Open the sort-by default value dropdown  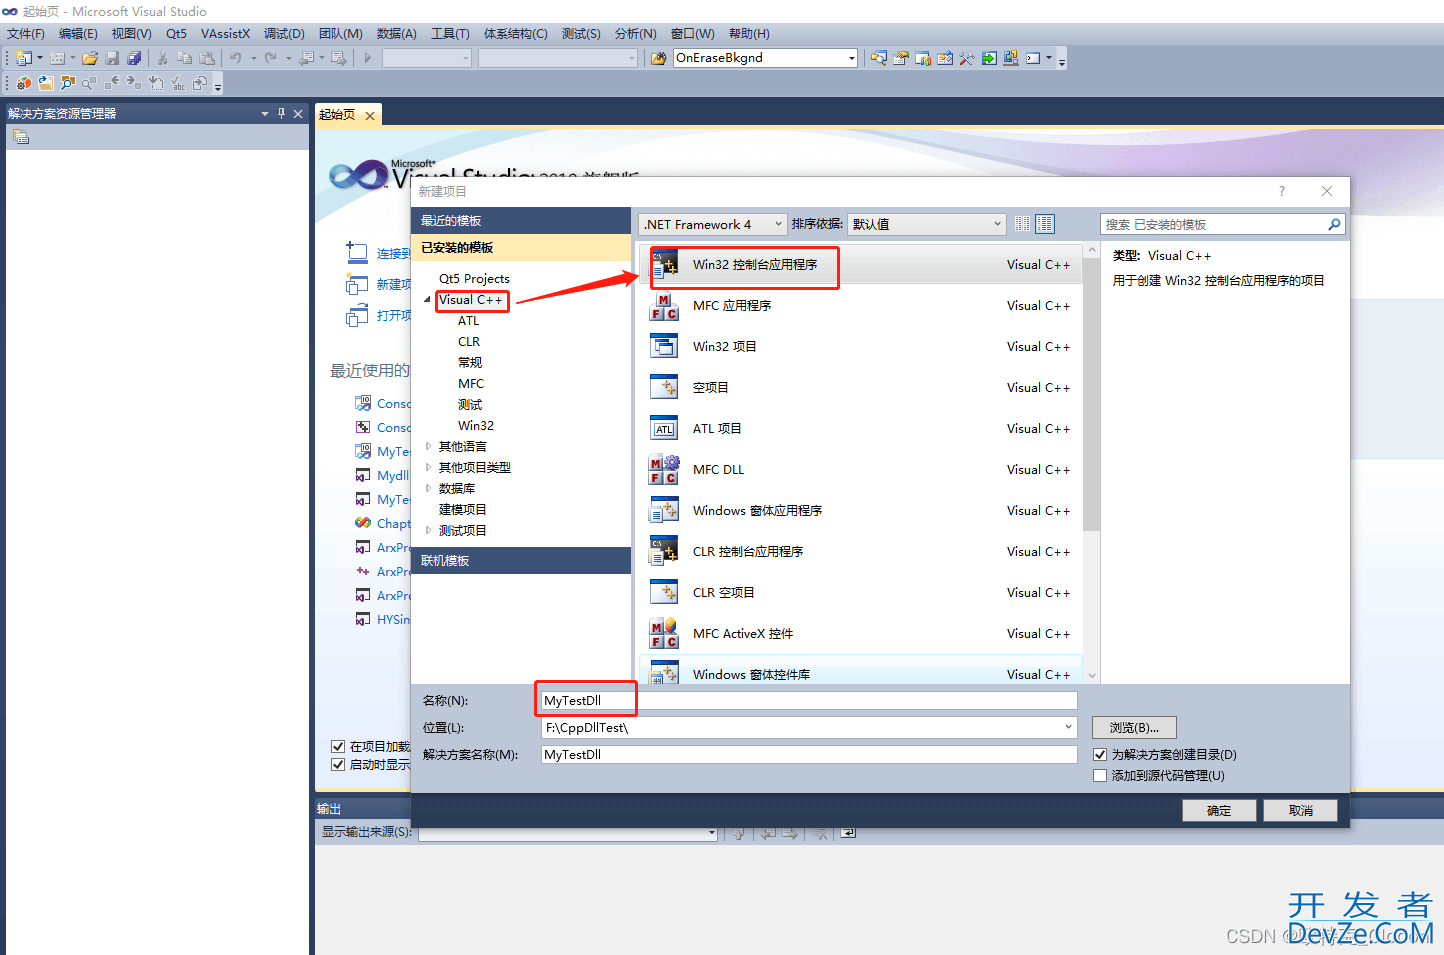926,224
